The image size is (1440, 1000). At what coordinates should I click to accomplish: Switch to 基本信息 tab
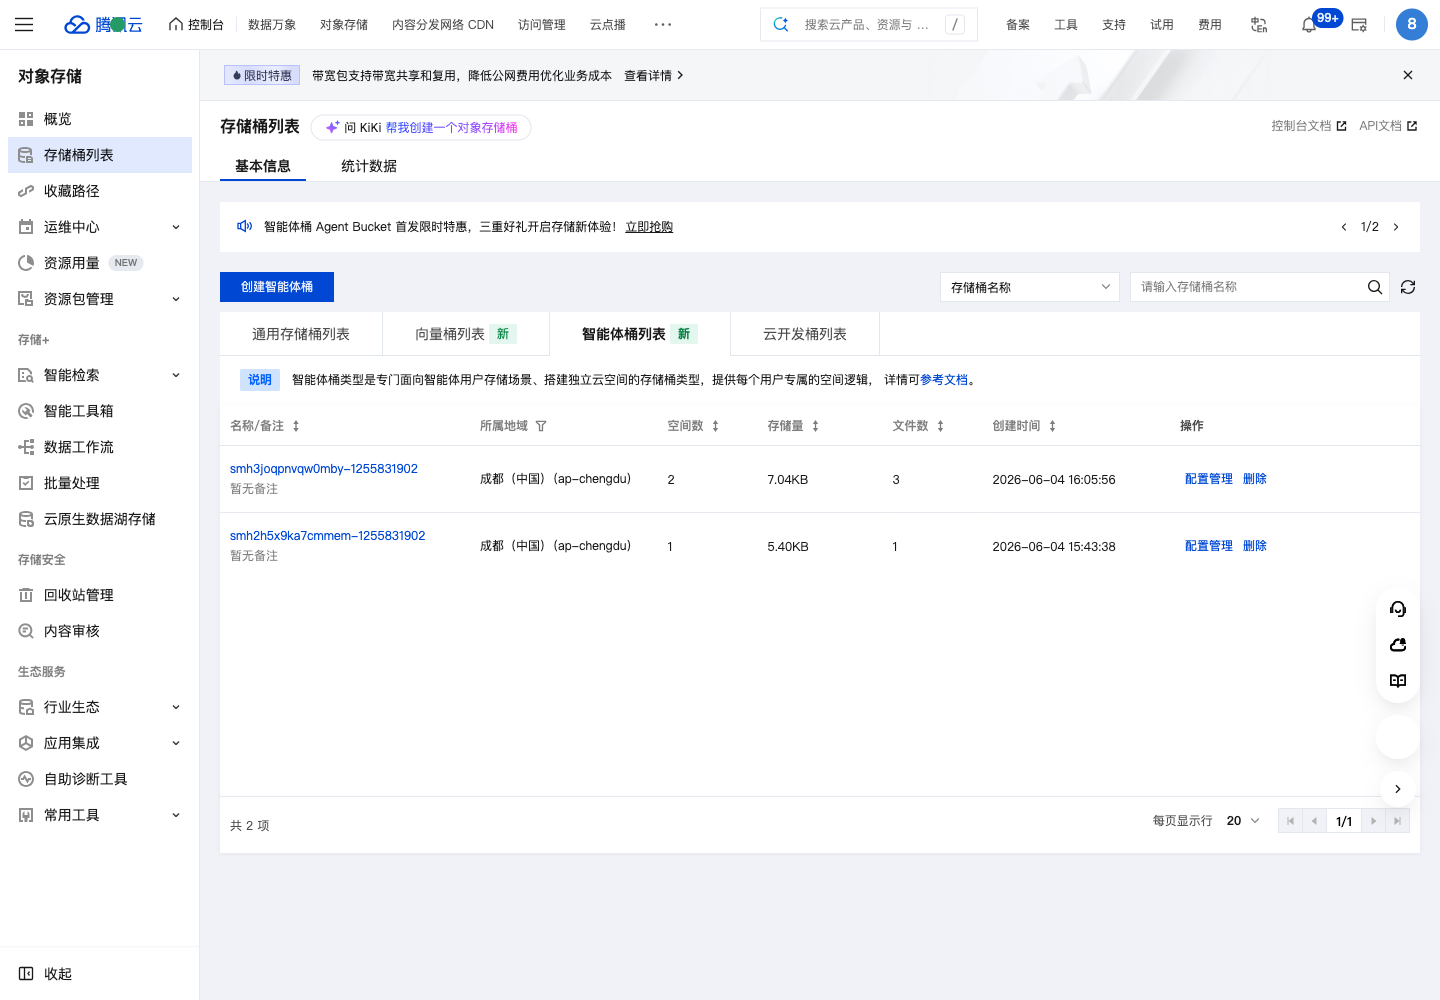pos(263,166)
